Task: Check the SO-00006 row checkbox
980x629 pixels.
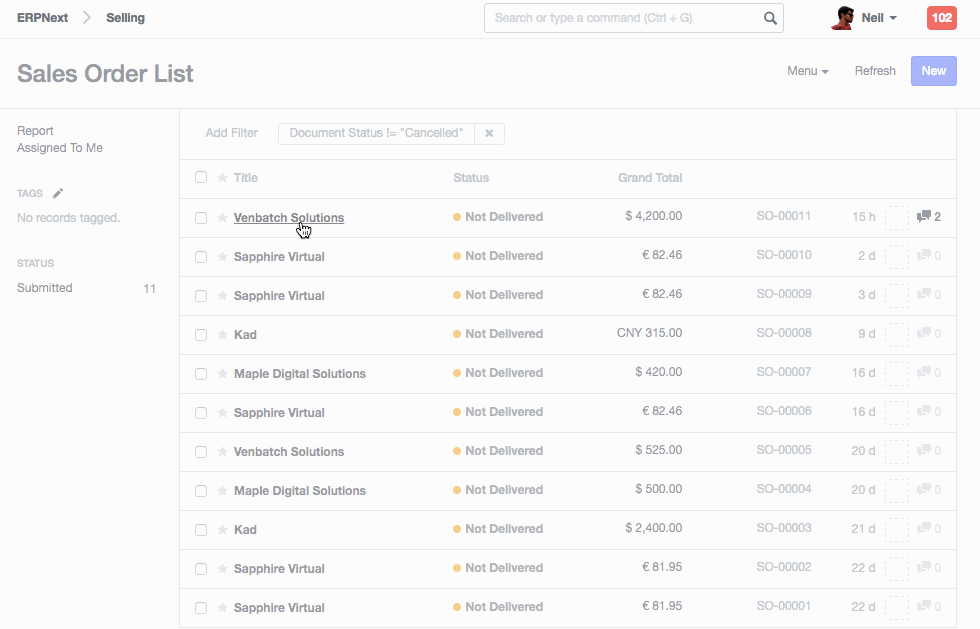Action: point(201,413)
